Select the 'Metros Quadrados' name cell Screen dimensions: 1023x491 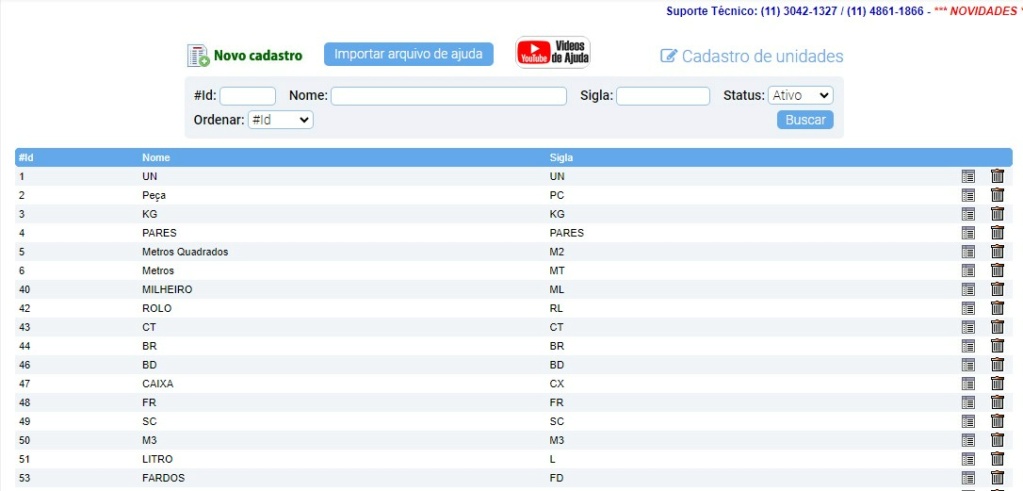pyautogui.click(x=185, y=252)
